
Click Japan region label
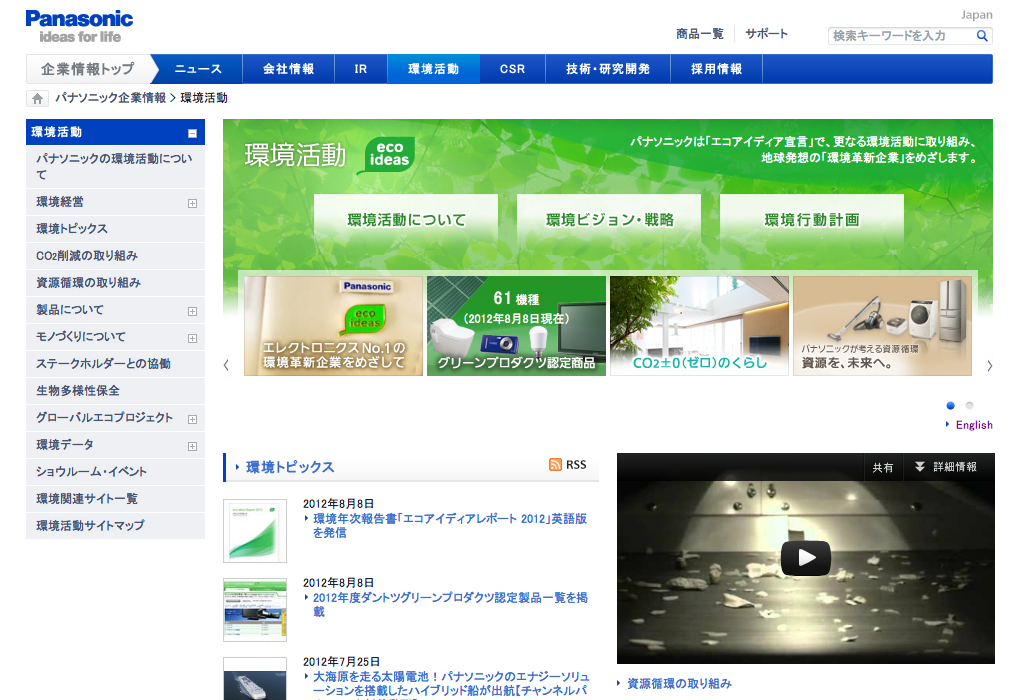click(976, 15)
